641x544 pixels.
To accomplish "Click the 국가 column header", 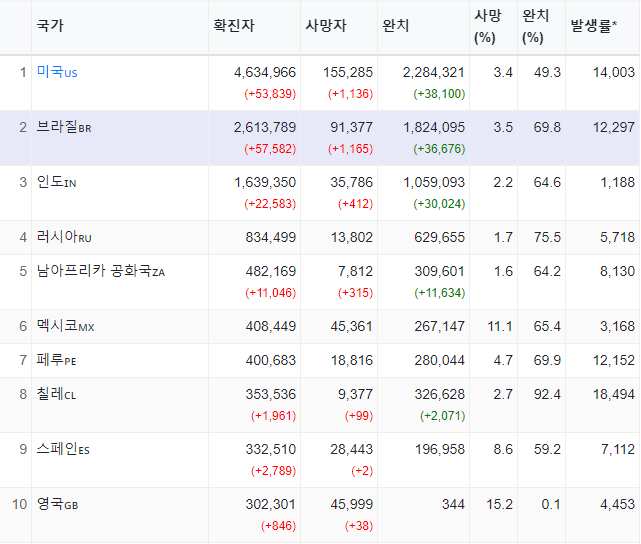I will [x=50, y=26].
